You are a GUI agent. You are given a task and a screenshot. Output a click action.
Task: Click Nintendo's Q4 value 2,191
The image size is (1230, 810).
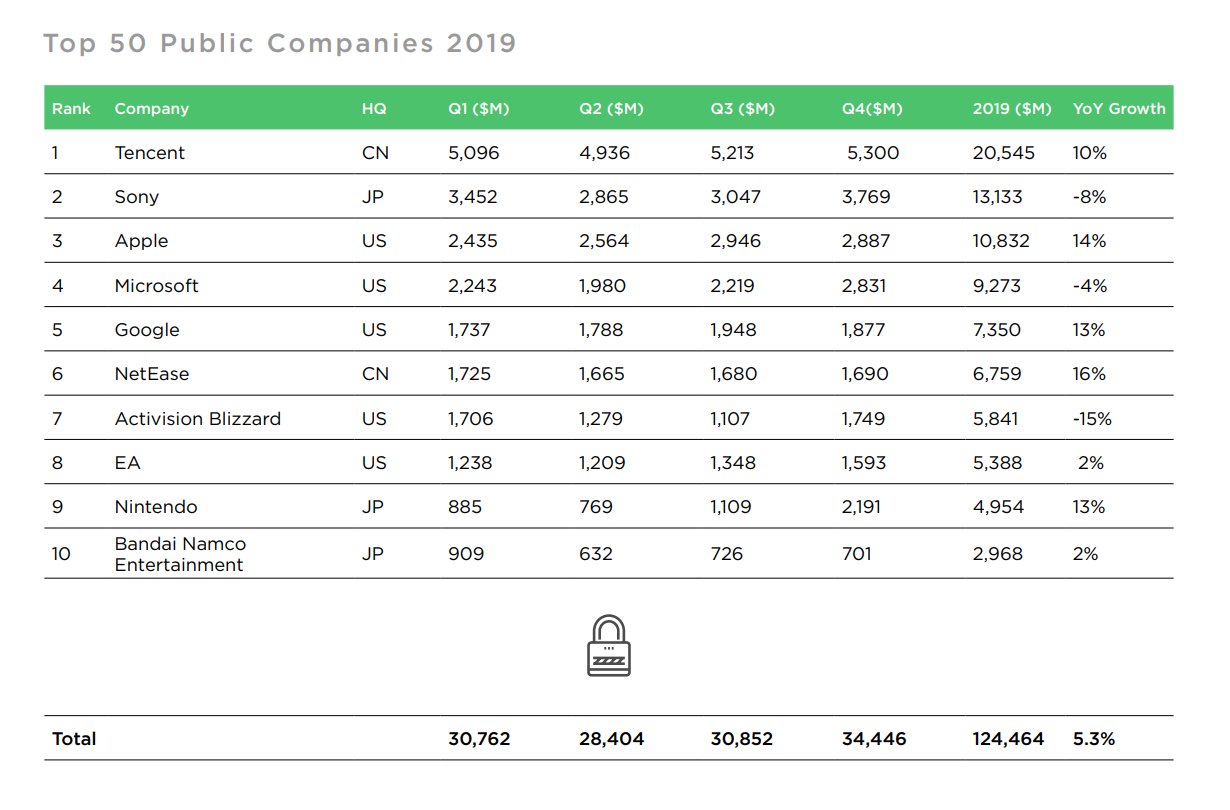coord(863,507)
